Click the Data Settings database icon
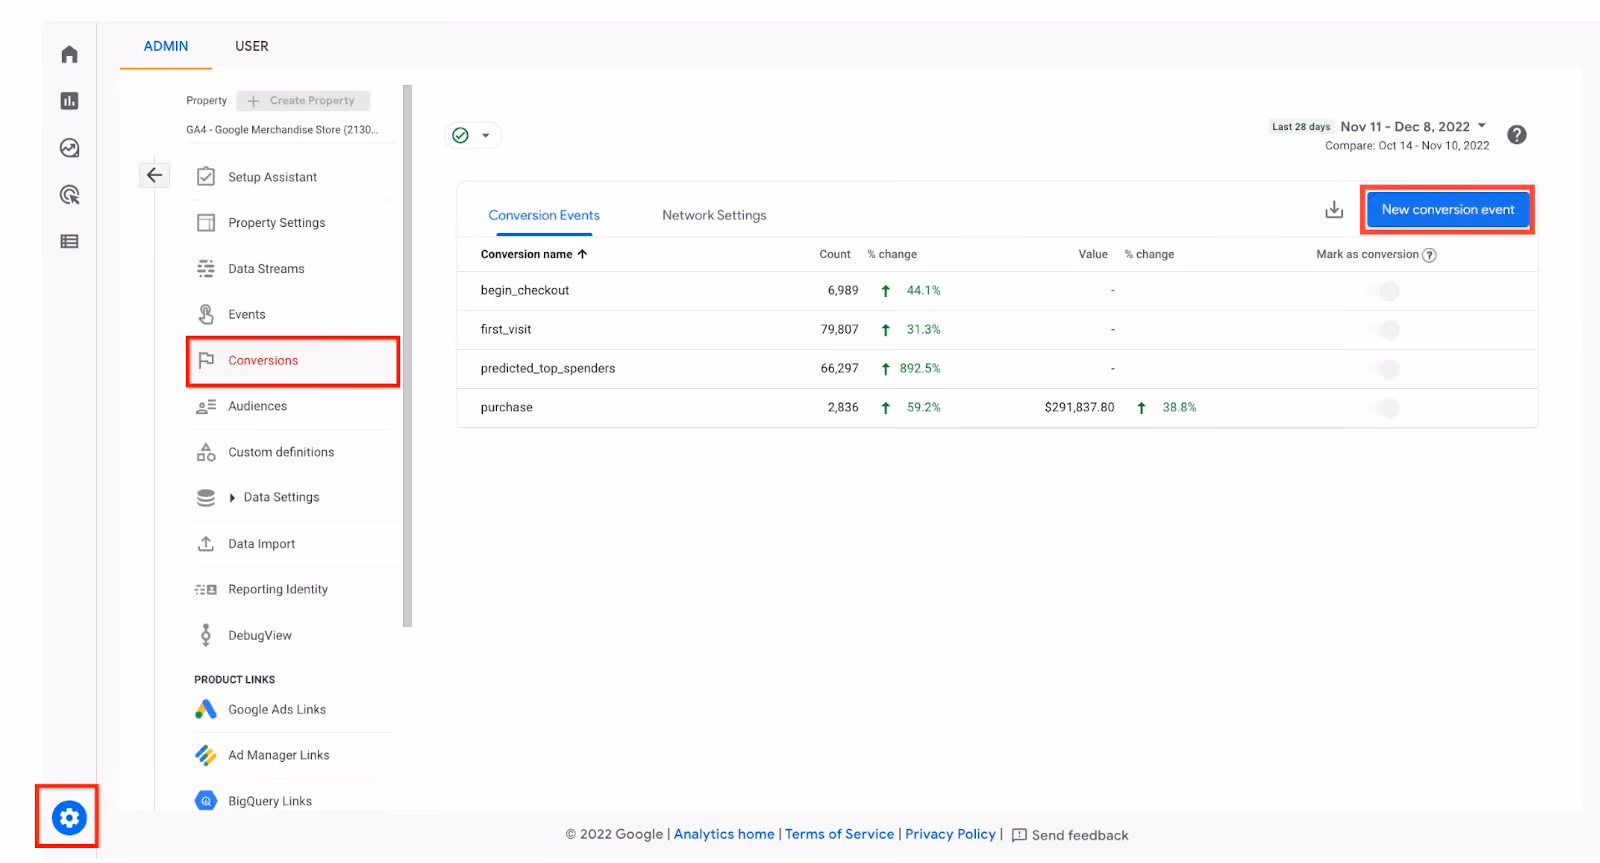Image resolution: width=1600 pixels, height=863 pixels. click(206, 498)
